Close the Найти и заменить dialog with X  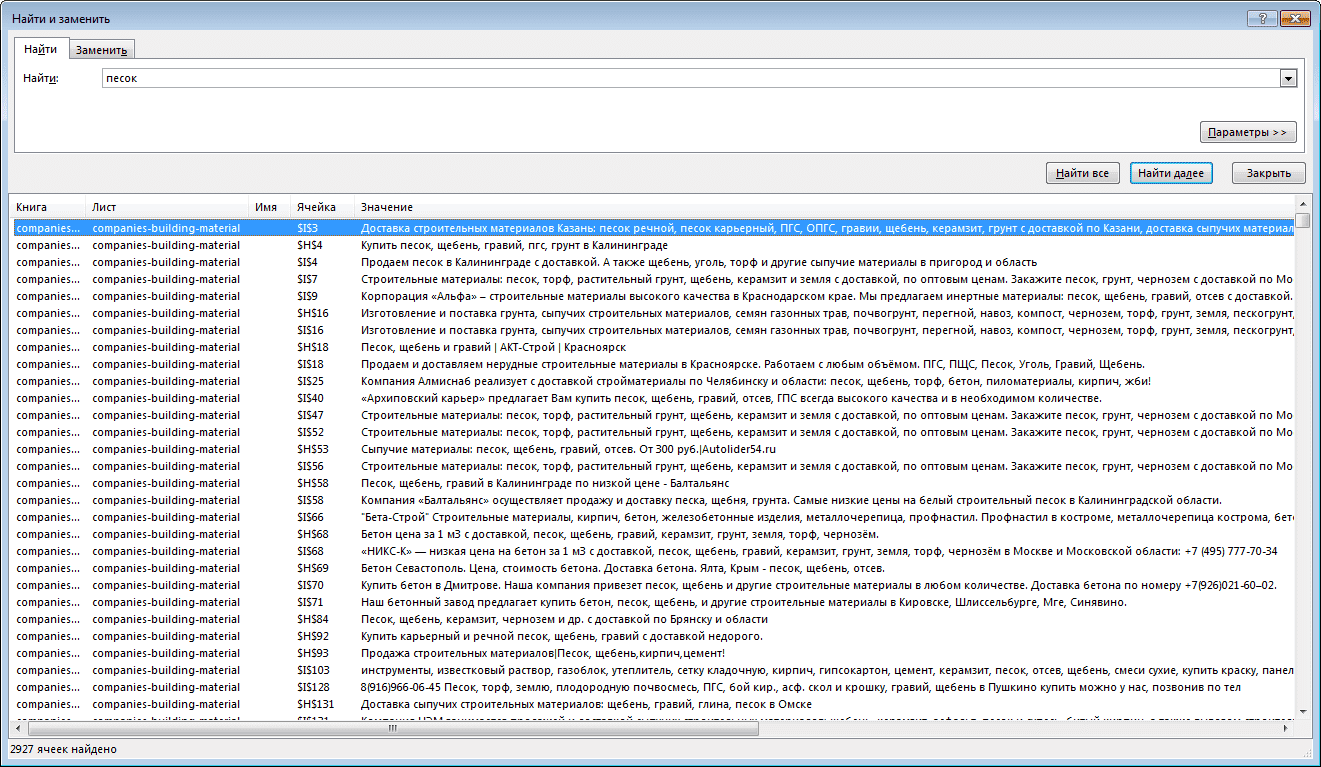[x=1295, y=19]
